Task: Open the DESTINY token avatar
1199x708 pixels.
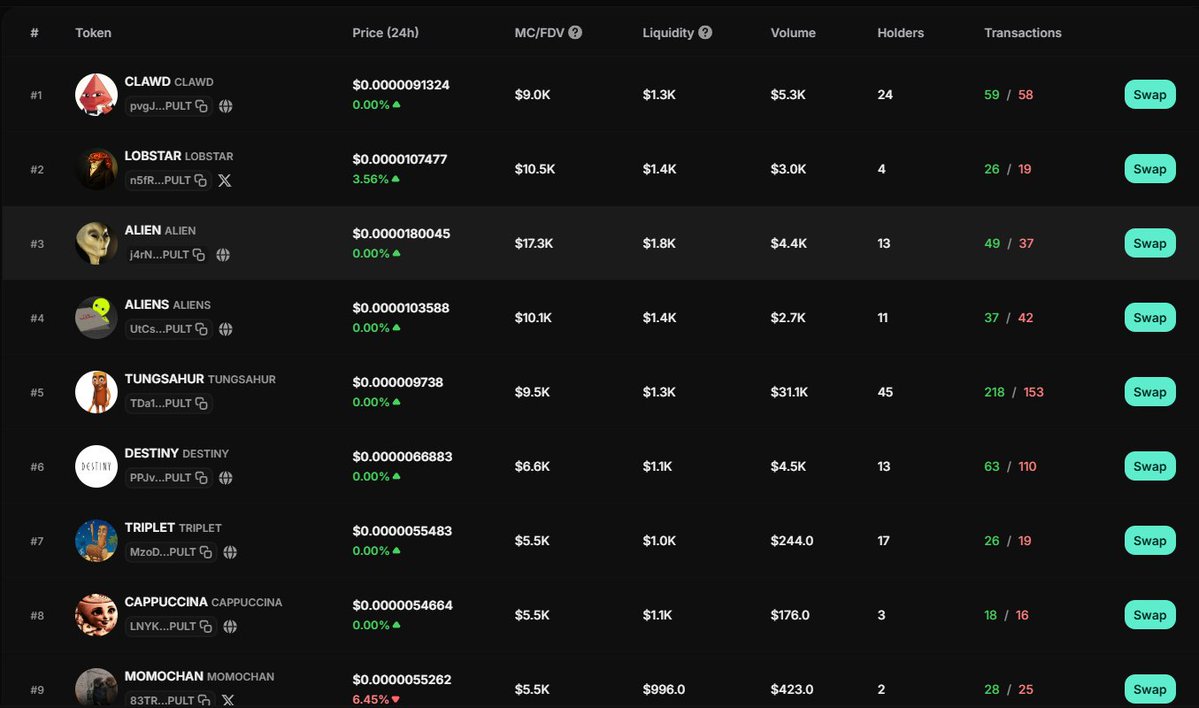Action: point(96,466)
